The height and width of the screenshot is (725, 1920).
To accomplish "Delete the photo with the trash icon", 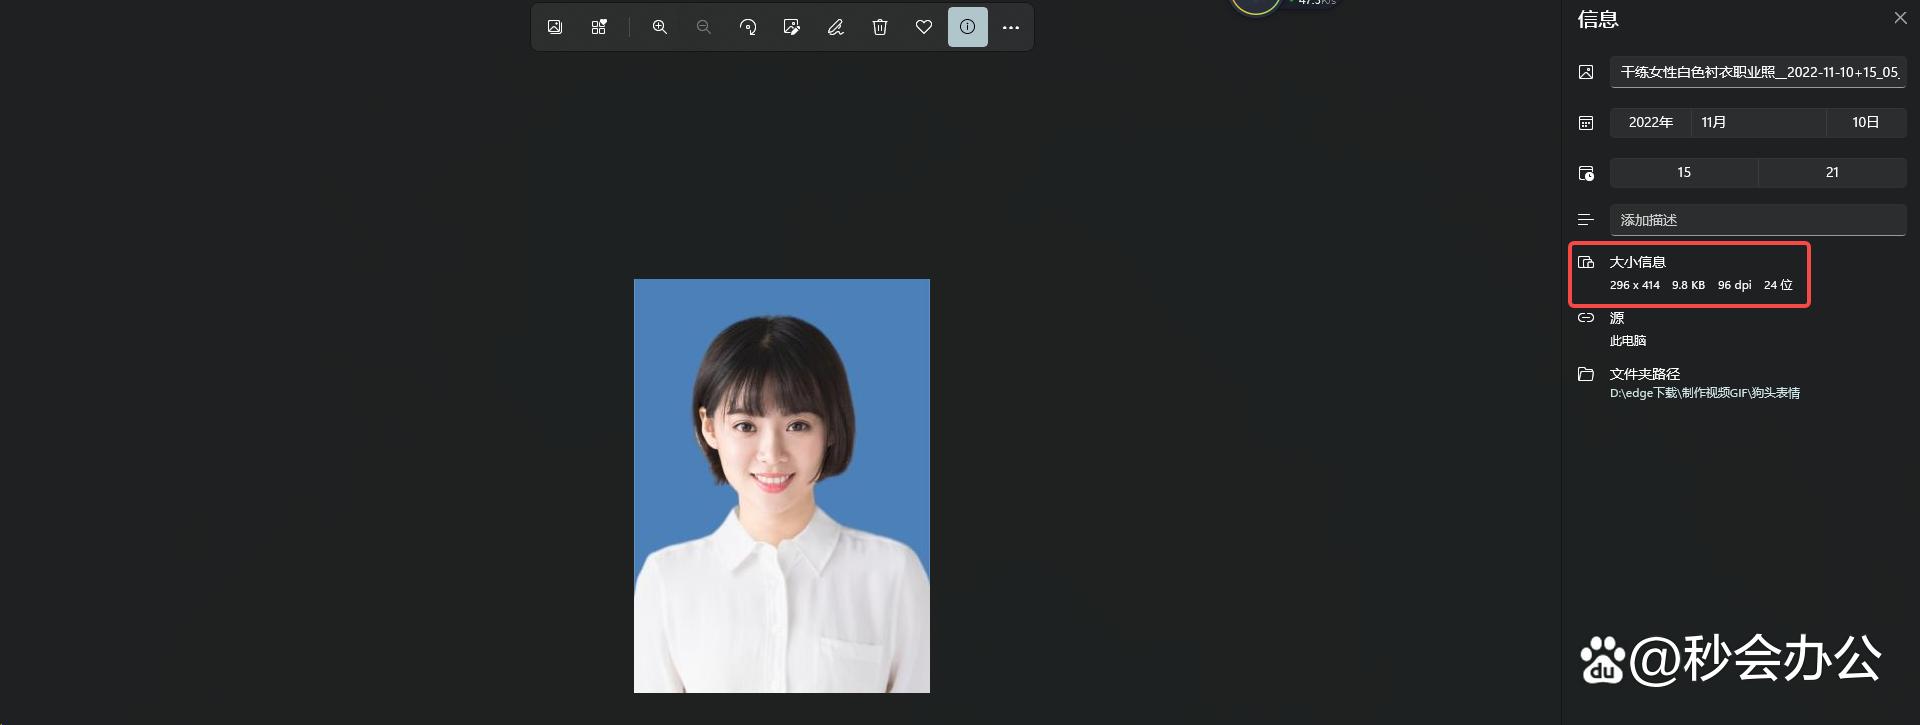I will tap(880, 27).
